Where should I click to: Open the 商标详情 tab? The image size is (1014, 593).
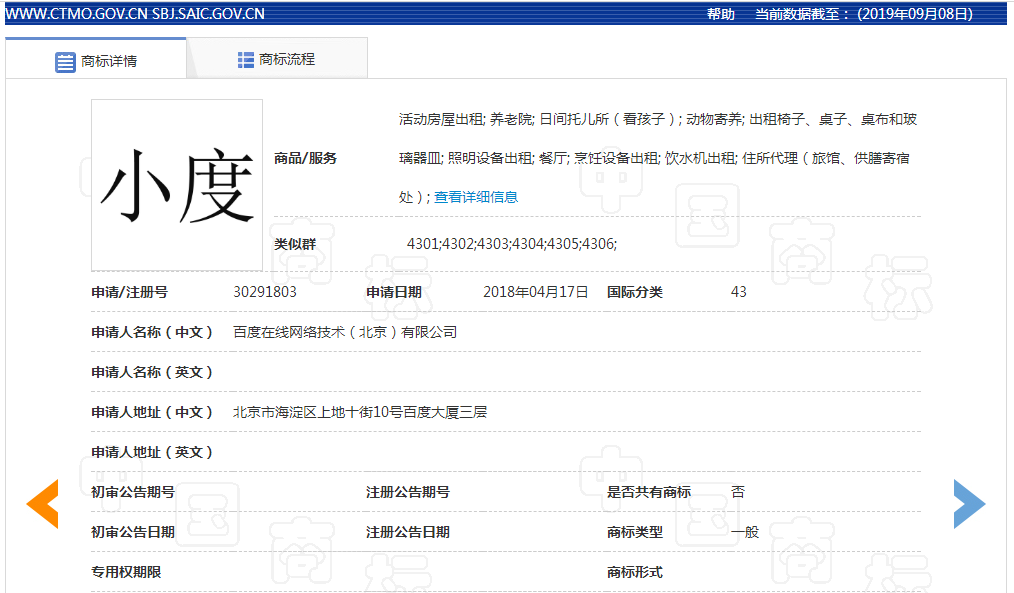96,59
